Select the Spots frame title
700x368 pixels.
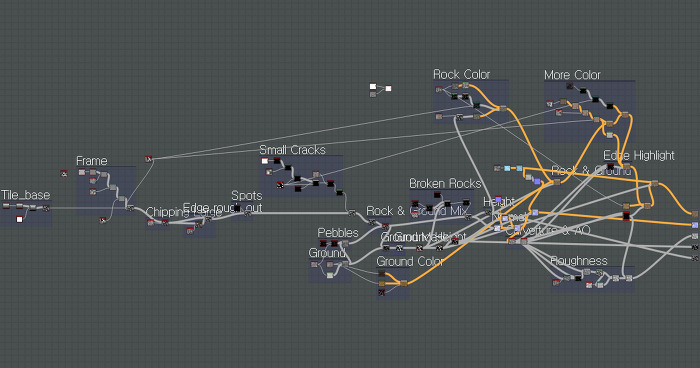[x=246, y=196]
